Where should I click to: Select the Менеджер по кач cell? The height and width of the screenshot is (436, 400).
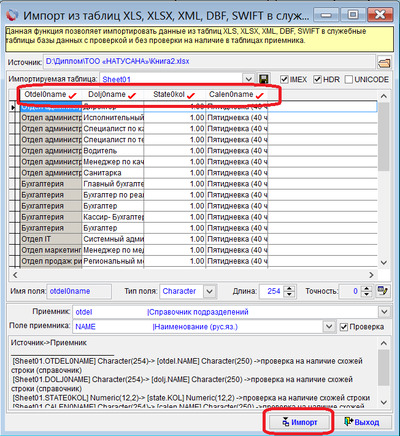[113, 162]
